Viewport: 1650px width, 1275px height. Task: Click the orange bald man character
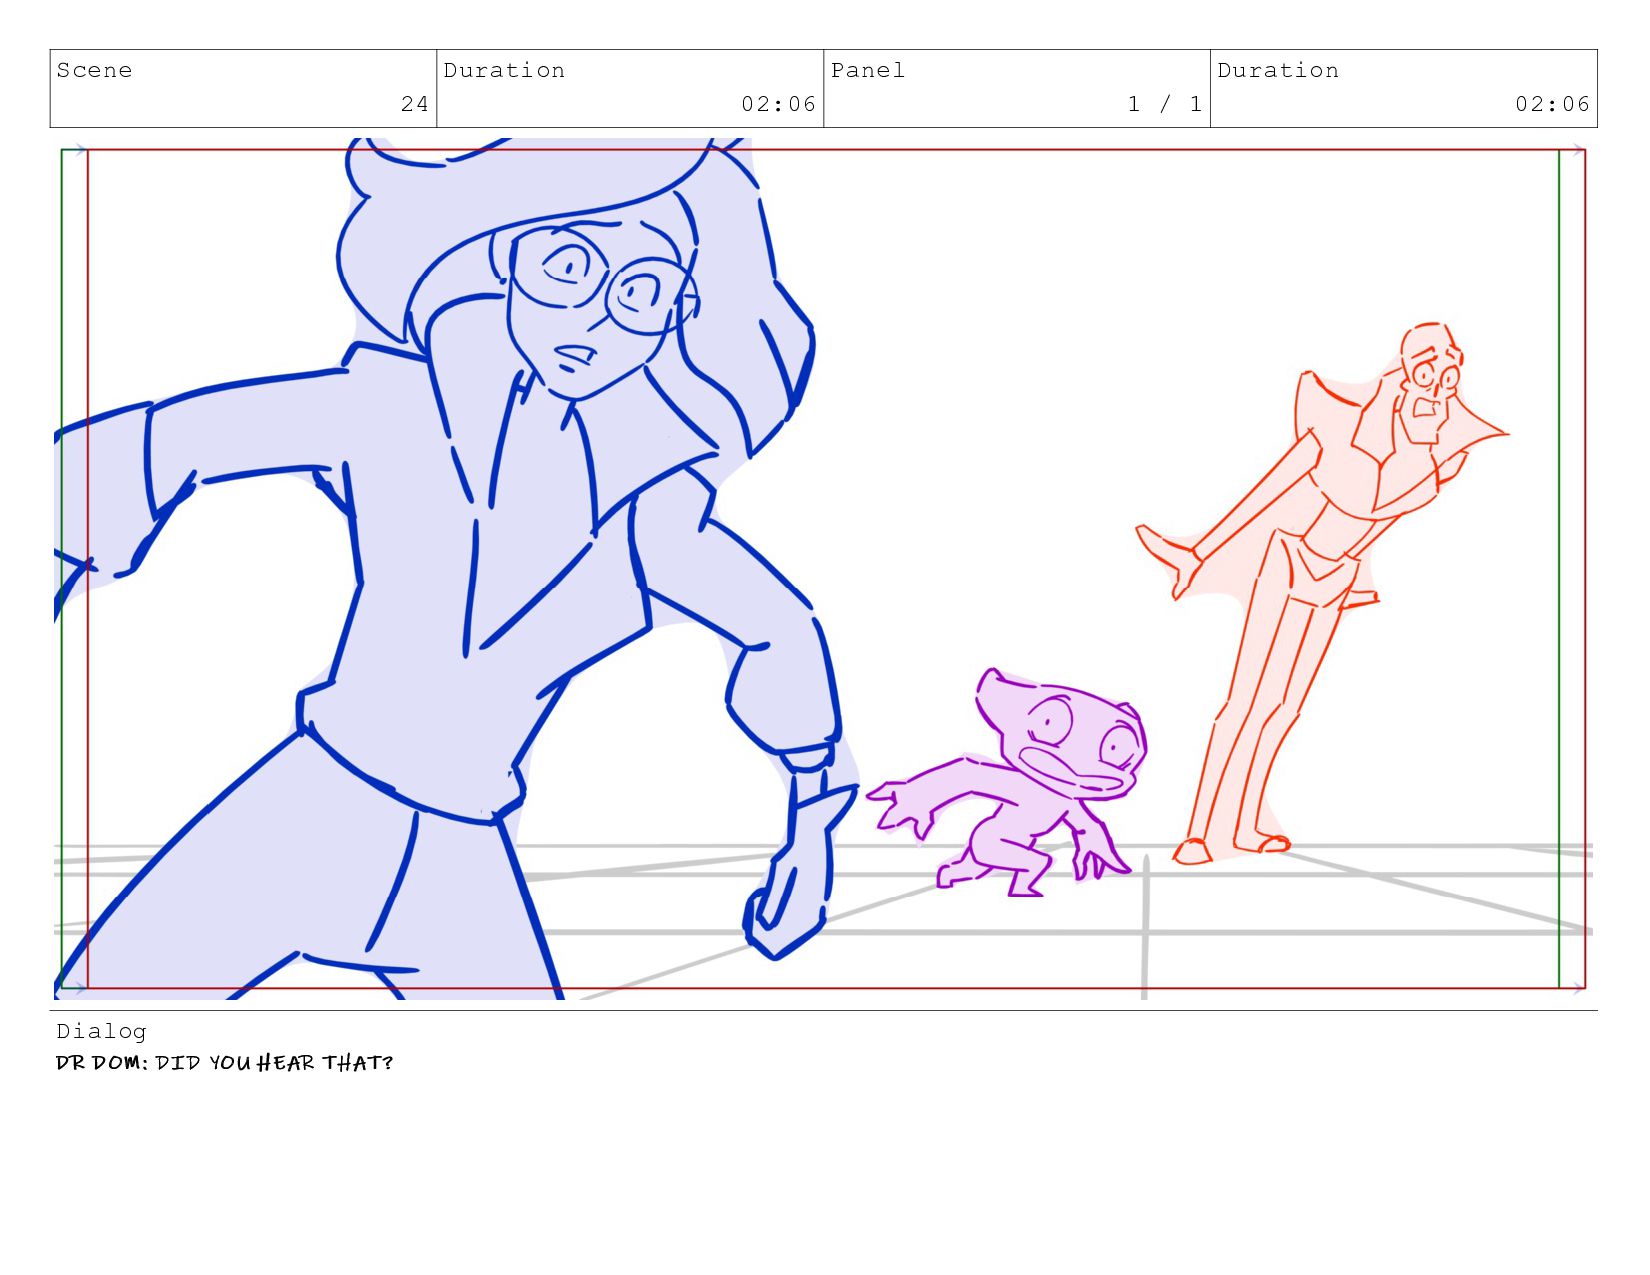coord(1320,595)
